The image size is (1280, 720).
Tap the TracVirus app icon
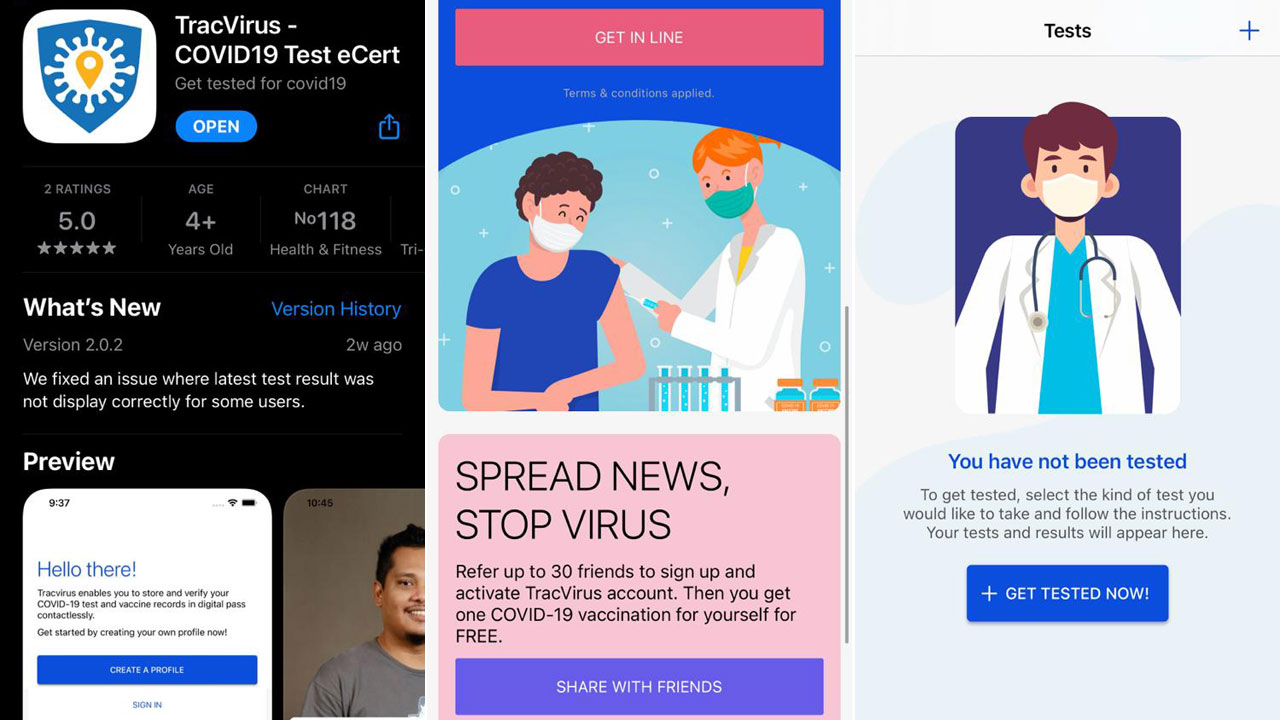click(89, 77)
